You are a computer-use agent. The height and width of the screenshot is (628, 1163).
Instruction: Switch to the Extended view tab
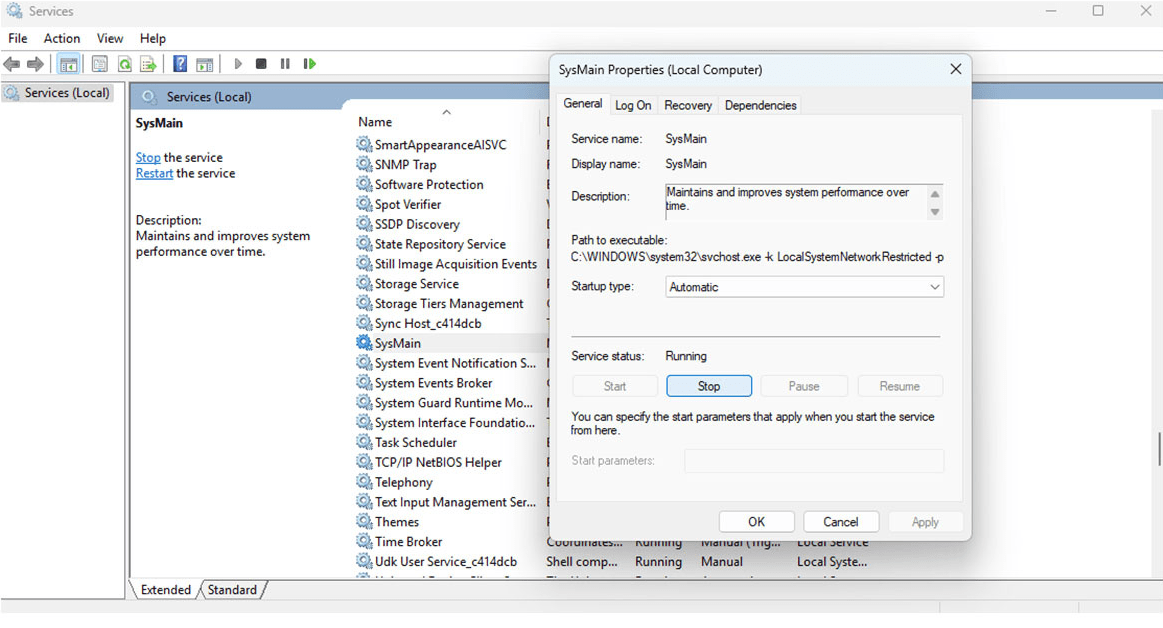165,589
